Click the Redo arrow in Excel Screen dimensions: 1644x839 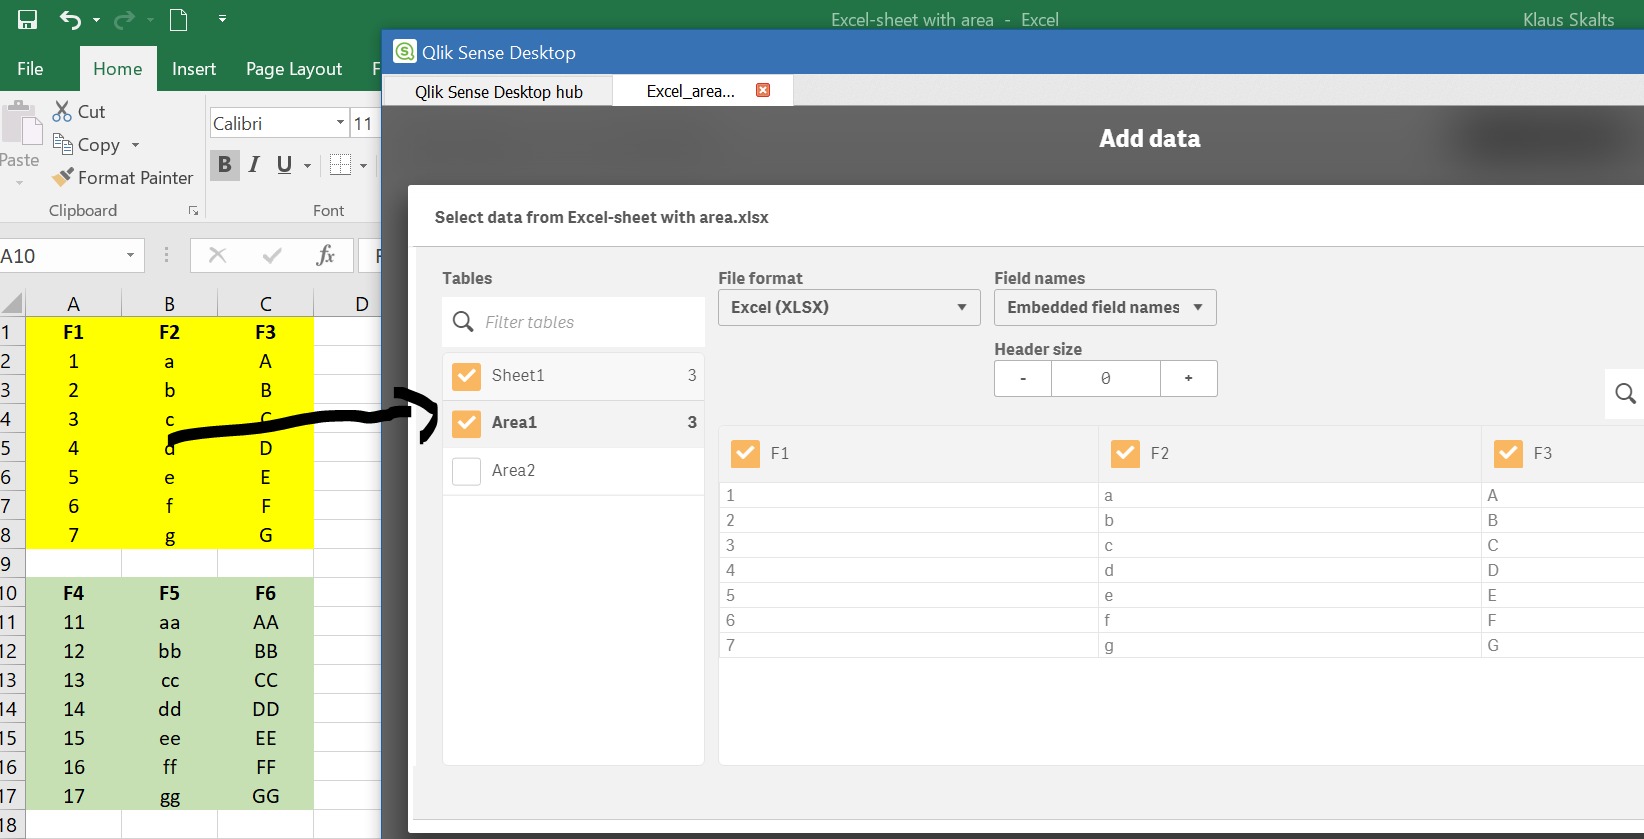pos(124,19)
